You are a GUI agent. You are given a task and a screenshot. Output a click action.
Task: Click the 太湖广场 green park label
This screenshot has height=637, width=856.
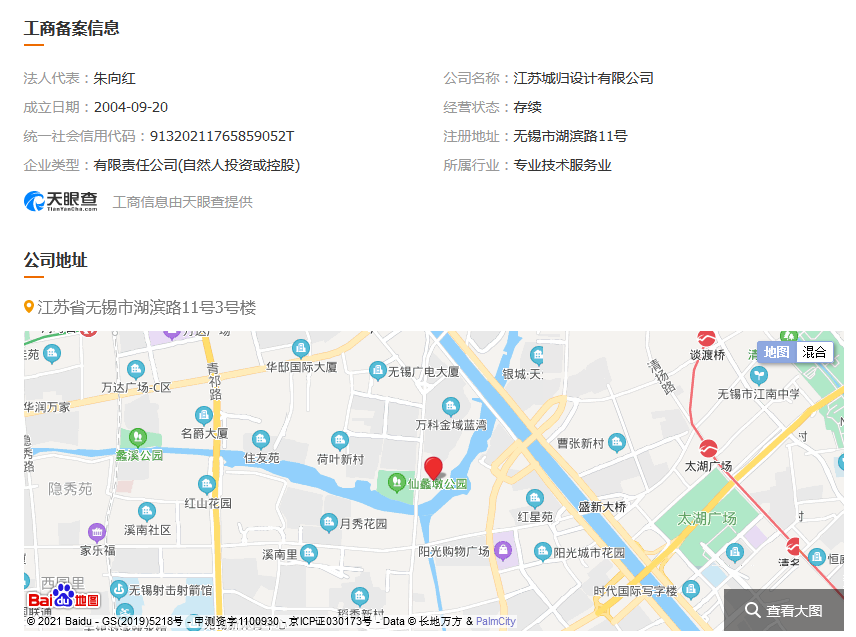click(x=707, y=519)
